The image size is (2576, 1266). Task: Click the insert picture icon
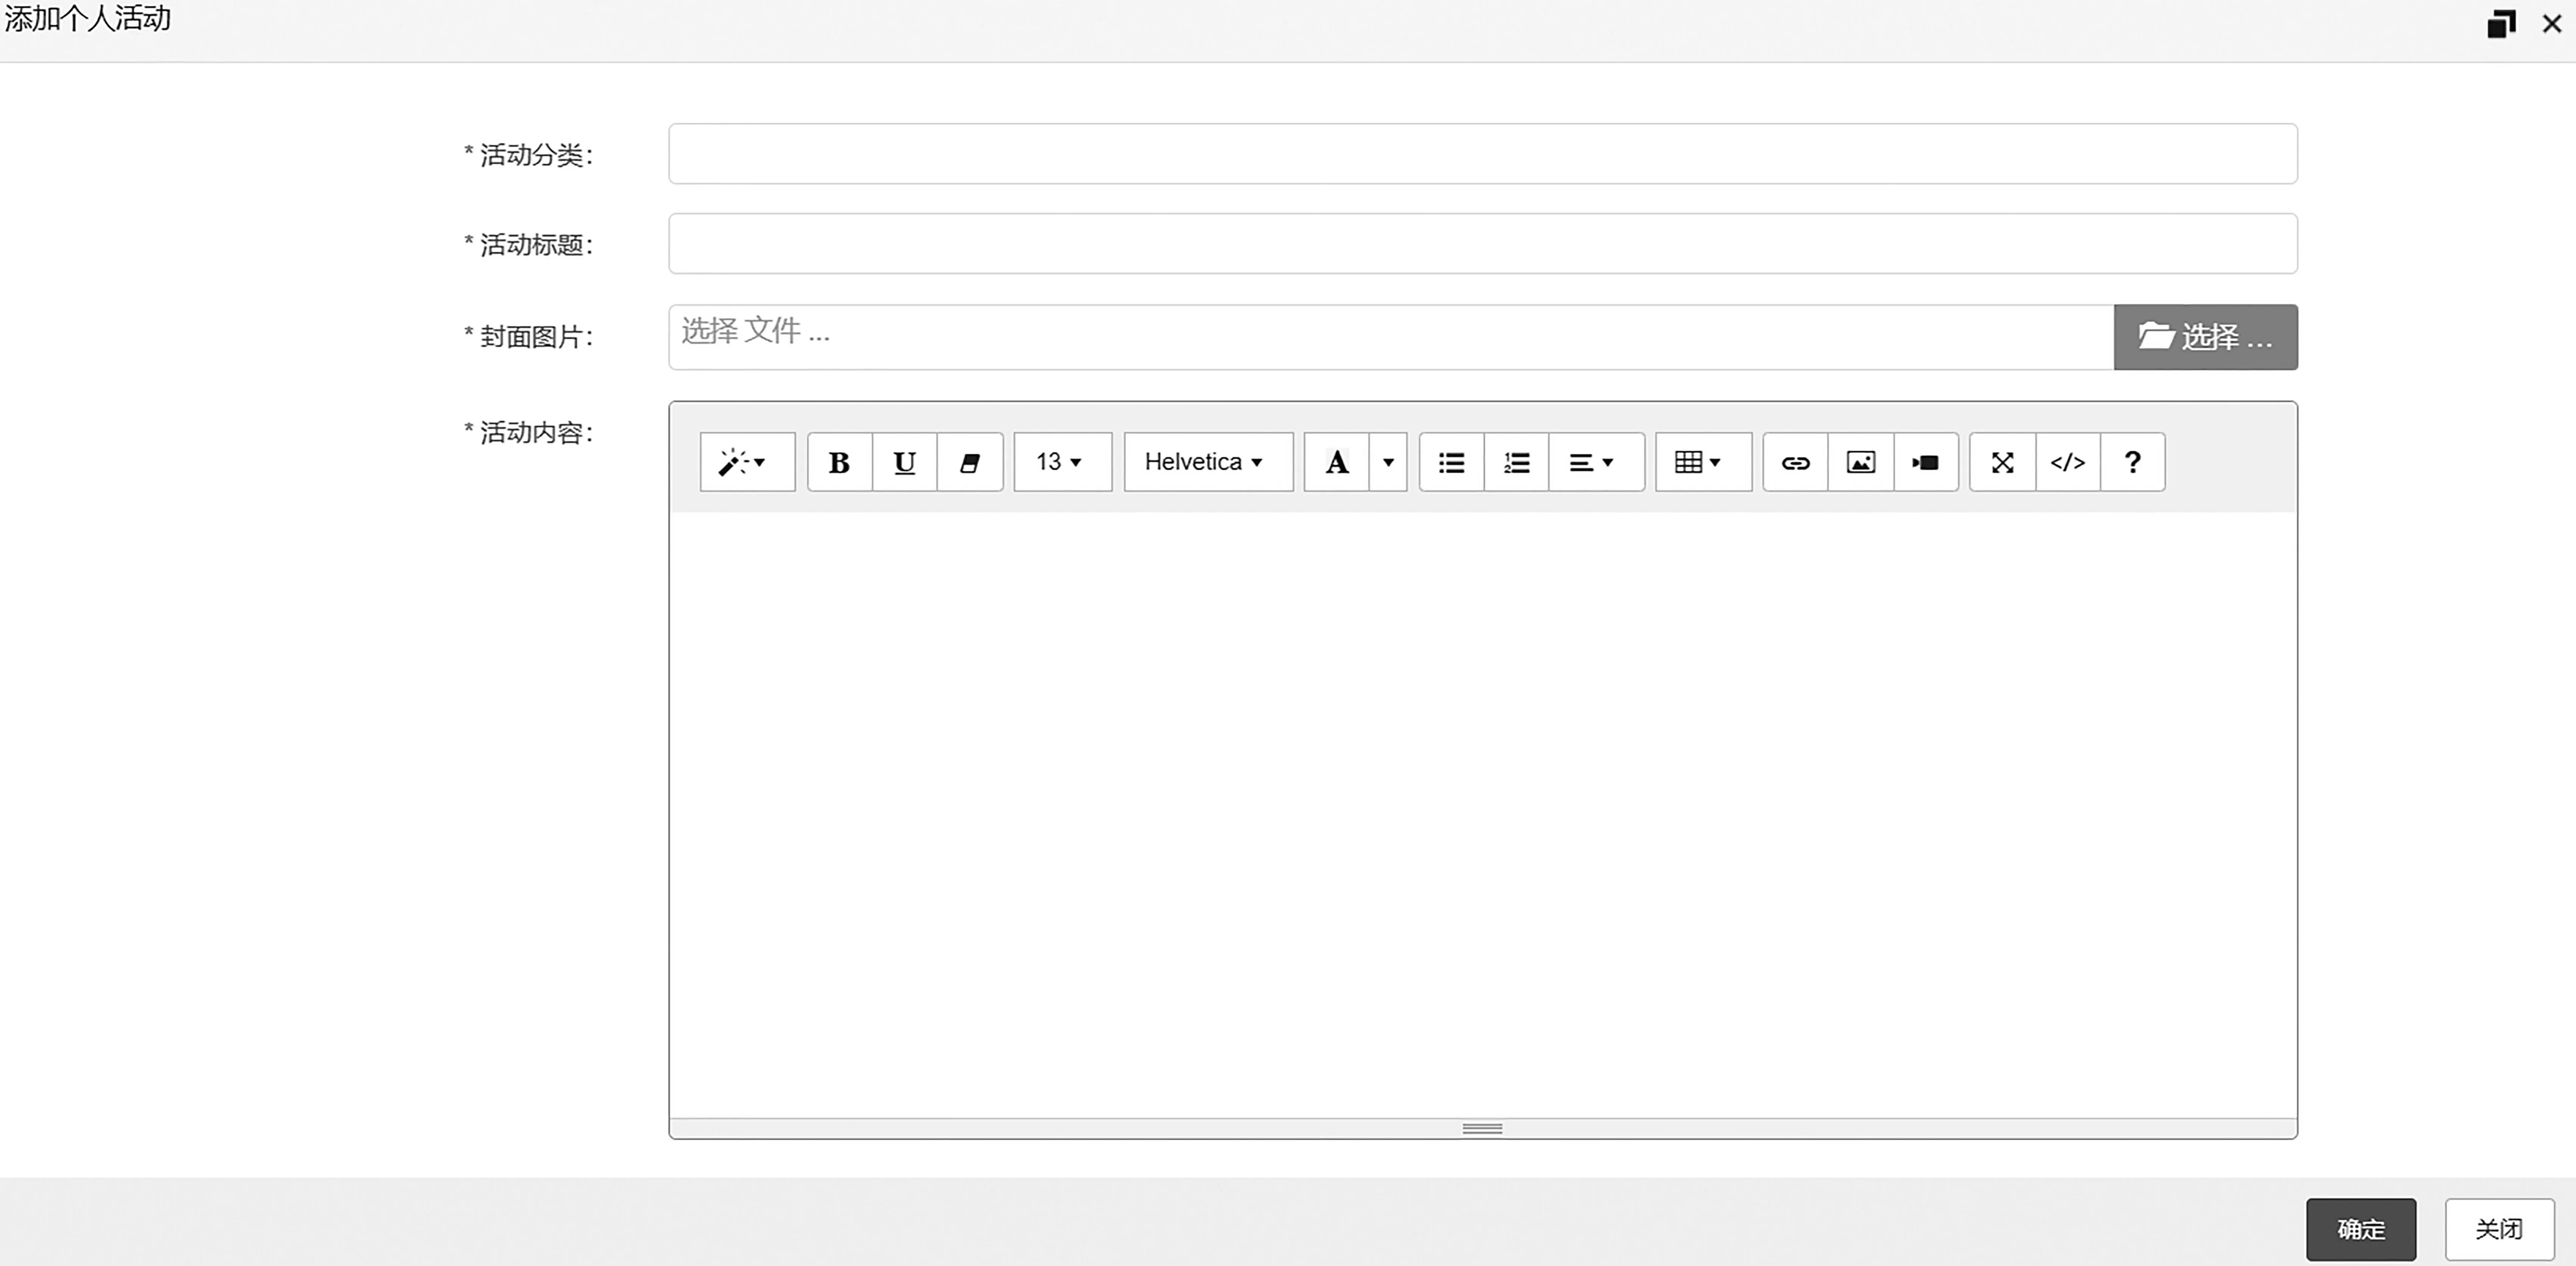pos(1860,462)
